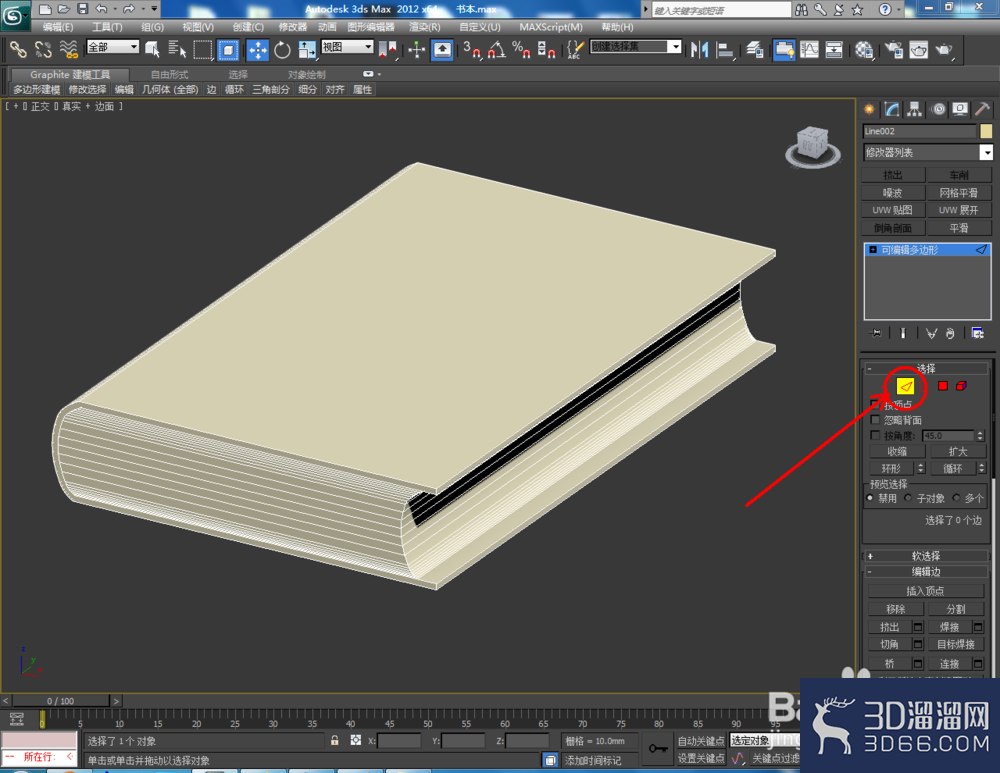Switch to the 对象绘制 ribbon tab
Image resolution: width=1000 pixels, height=773 pixels.
[307, 75]
